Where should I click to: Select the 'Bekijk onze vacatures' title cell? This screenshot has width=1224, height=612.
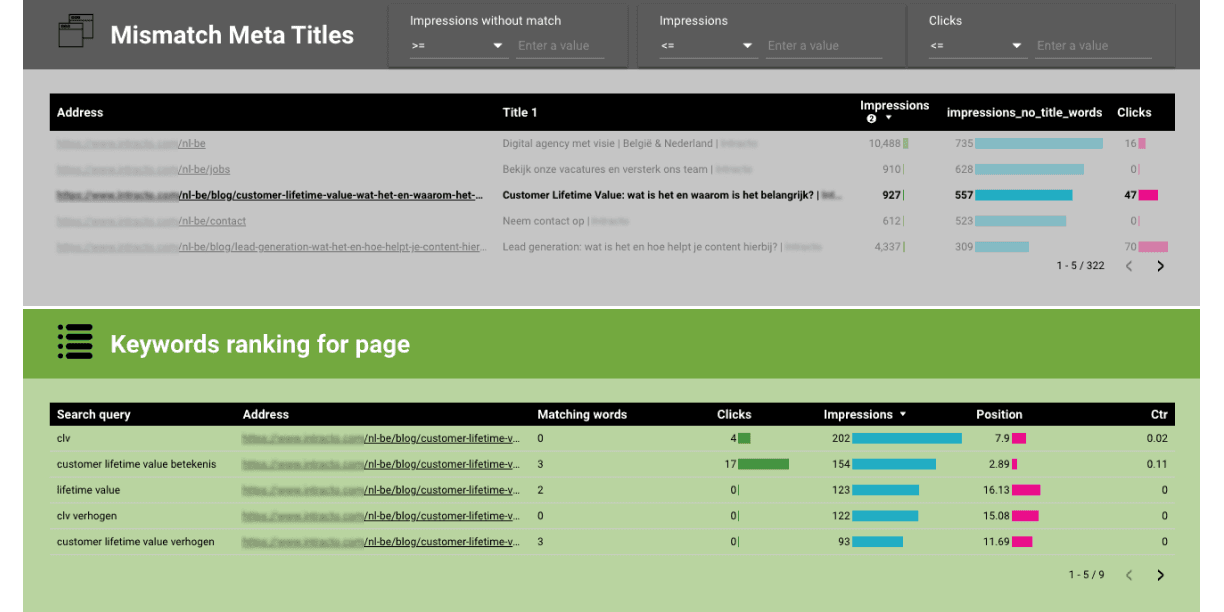(x=627, y=170)
